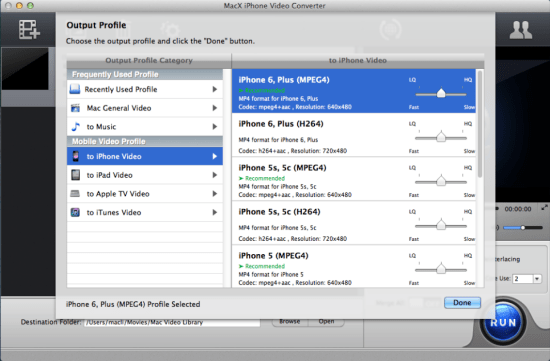This screenshot has width=550, height=361.
Task: Select the iPhone 5s, 5c (MPEG4) profile
Action: coord(354,179)
